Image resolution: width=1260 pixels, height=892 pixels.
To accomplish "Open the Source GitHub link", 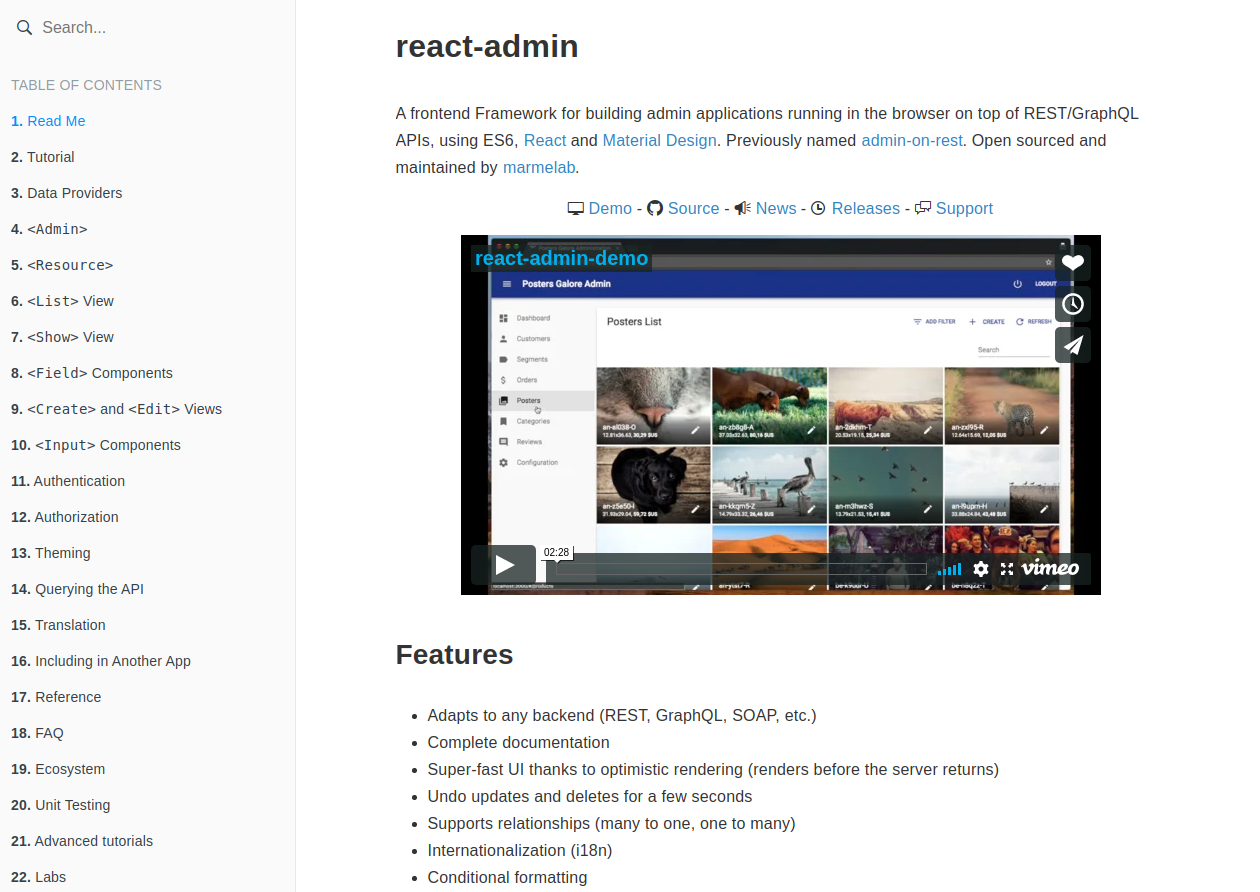I will (694, 208).
